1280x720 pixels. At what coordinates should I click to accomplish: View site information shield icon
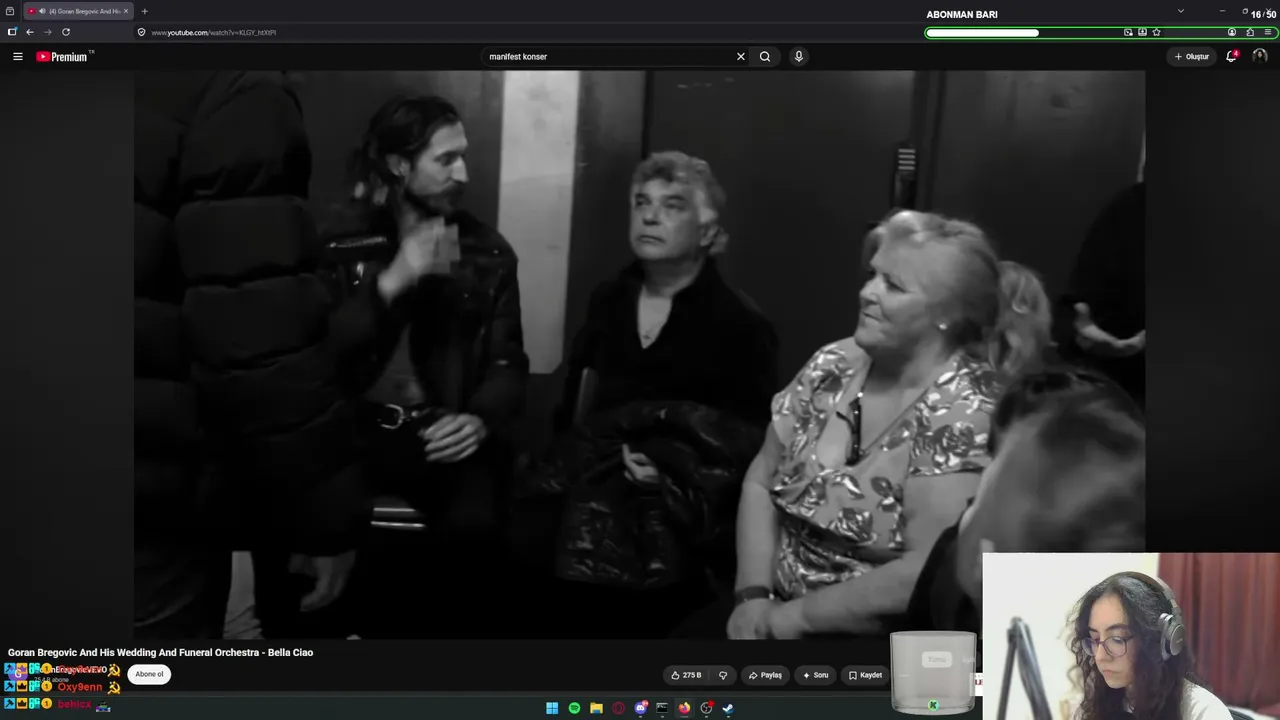[141, 32]
